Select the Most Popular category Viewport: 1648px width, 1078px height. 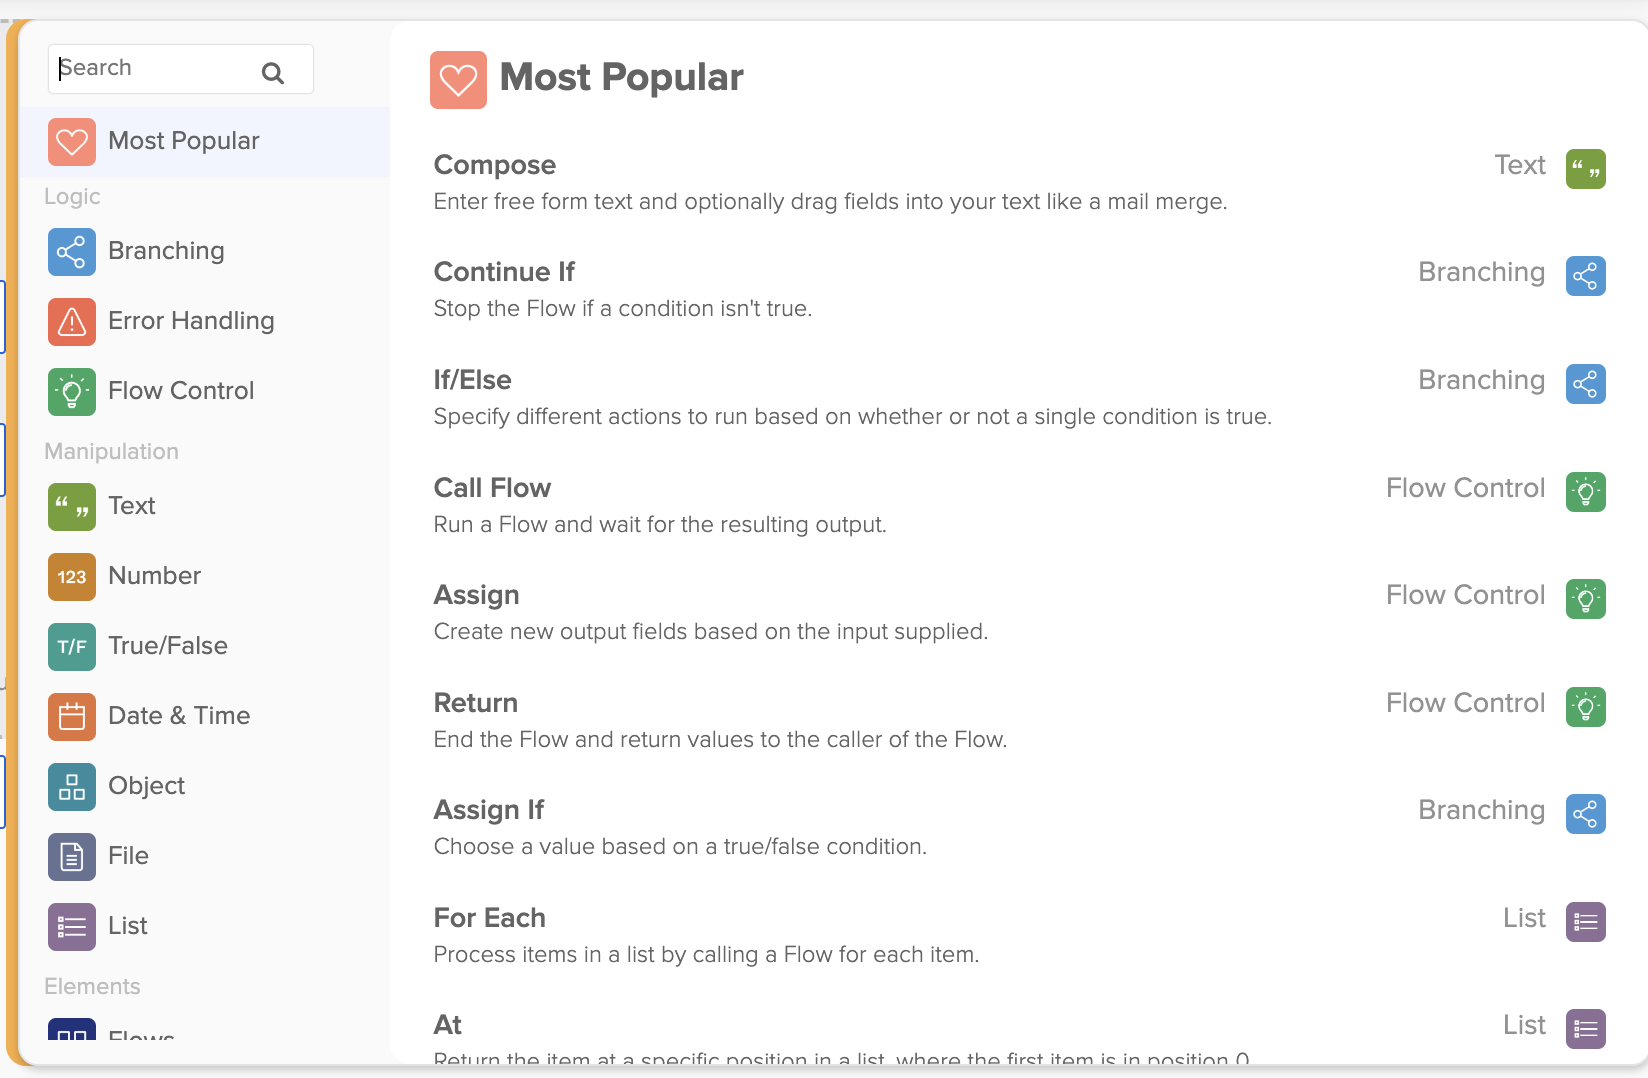point(184,141)
